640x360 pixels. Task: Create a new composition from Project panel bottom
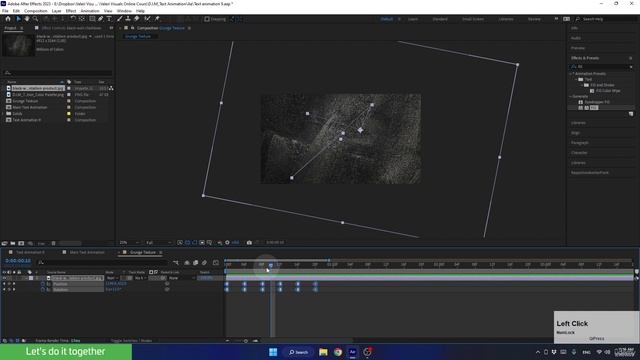(21, 243)
